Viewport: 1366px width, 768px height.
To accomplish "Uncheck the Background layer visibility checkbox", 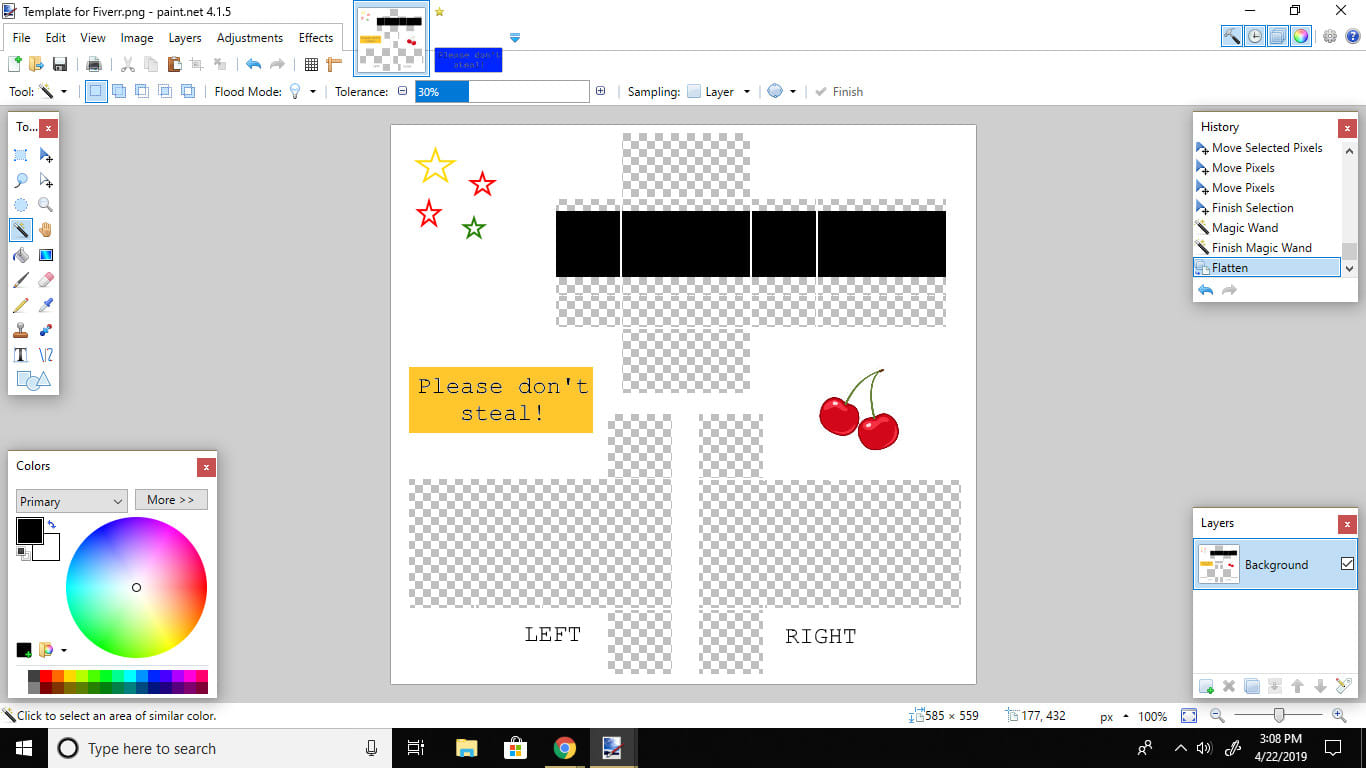I will (1347, 564).
